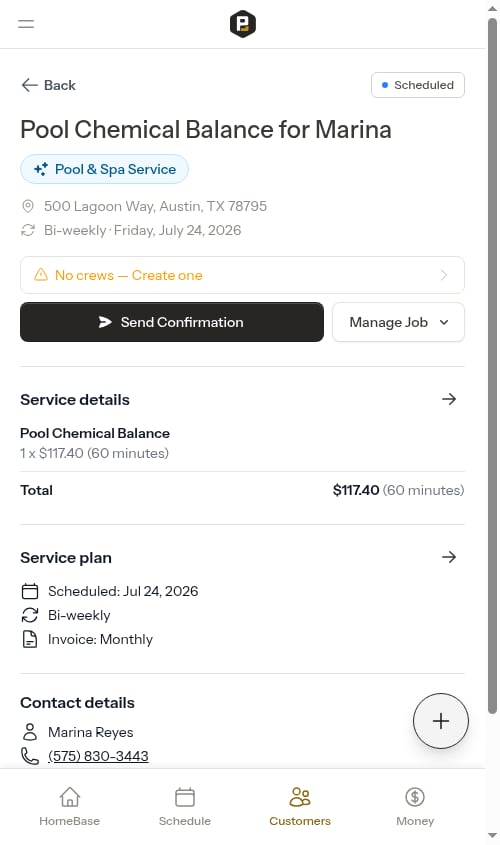Click the phone icon in Contact details
Image resolution: width=500 pixels, height=845 pixels.
(30, 756)
